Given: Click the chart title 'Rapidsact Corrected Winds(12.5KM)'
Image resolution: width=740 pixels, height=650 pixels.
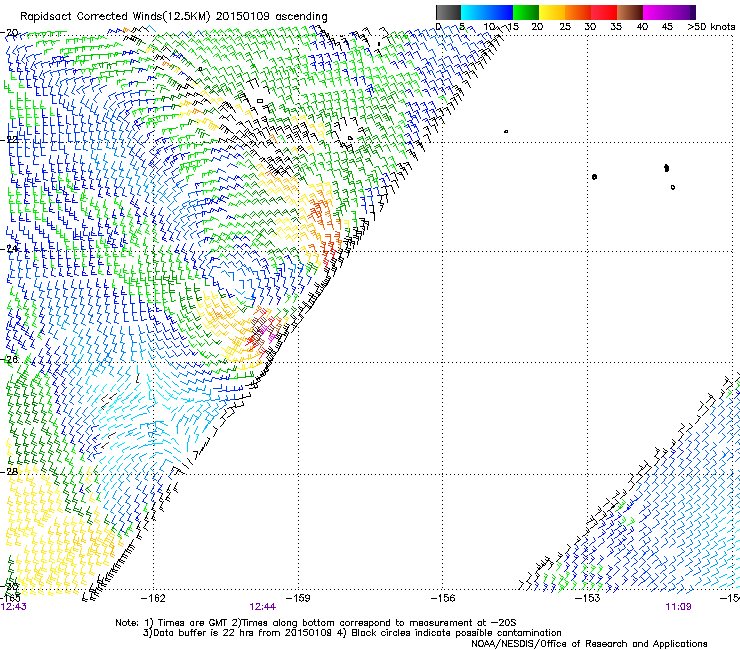Looking at the screenshot, I should [x=115, y=16].
